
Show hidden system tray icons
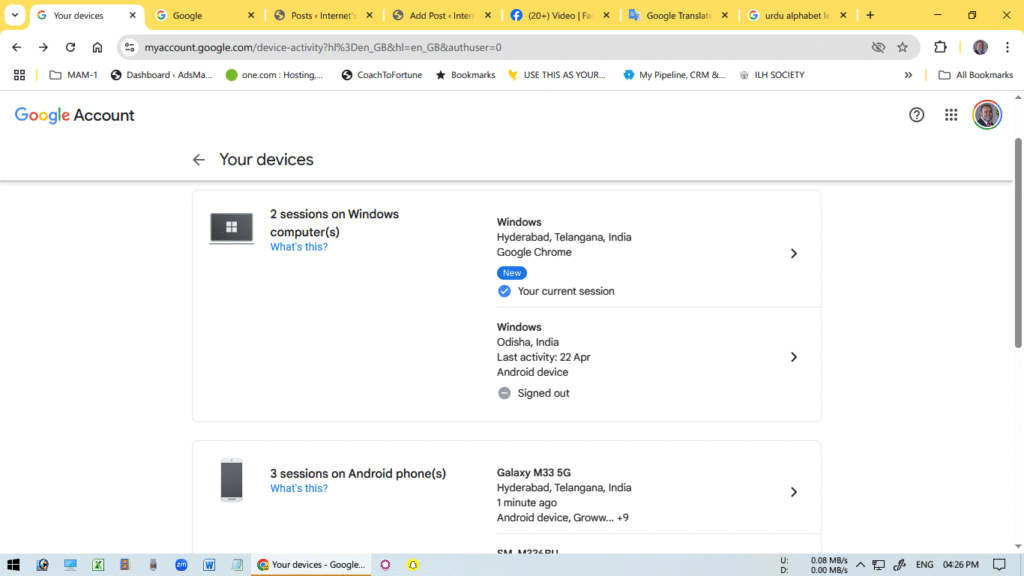[x=860, y=565]
